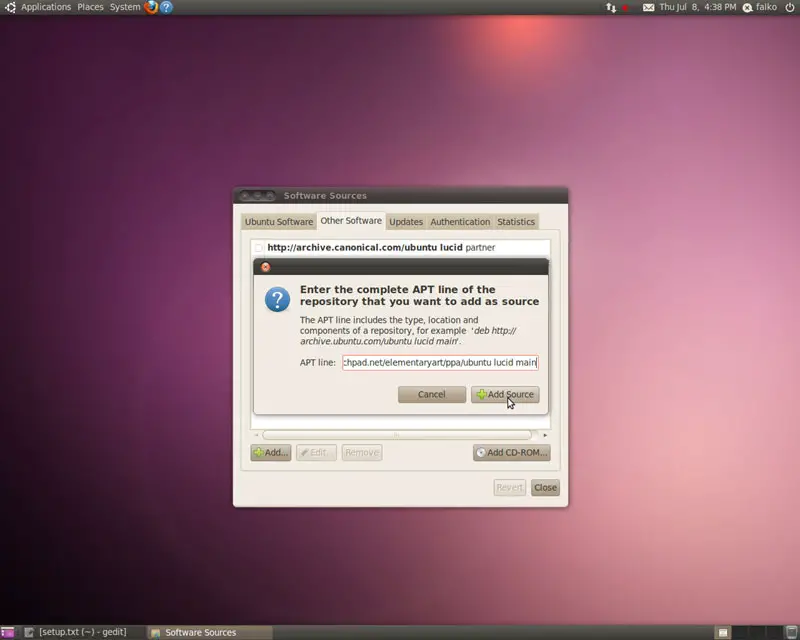
Task: Close the Software Sources window via Close button
Action: (x=545, y=487)
